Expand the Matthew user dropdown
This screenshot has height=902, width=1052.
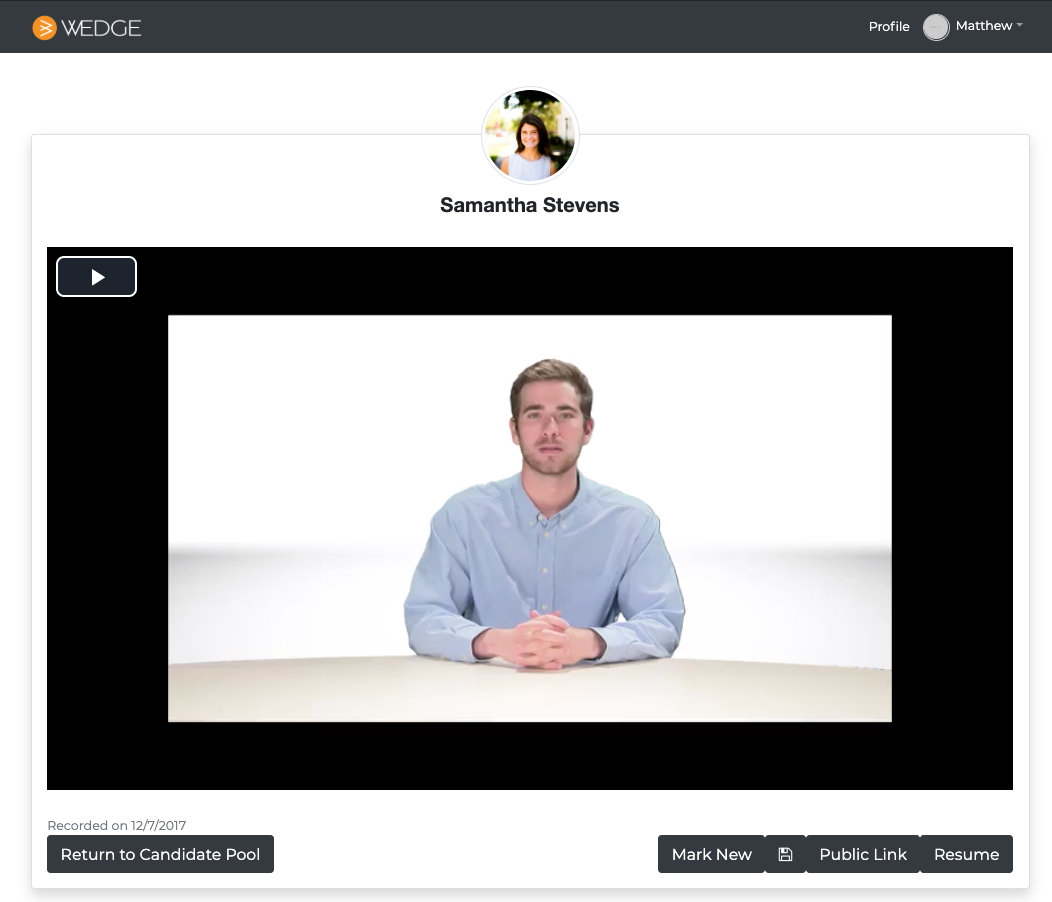click(x=989, y=26)
